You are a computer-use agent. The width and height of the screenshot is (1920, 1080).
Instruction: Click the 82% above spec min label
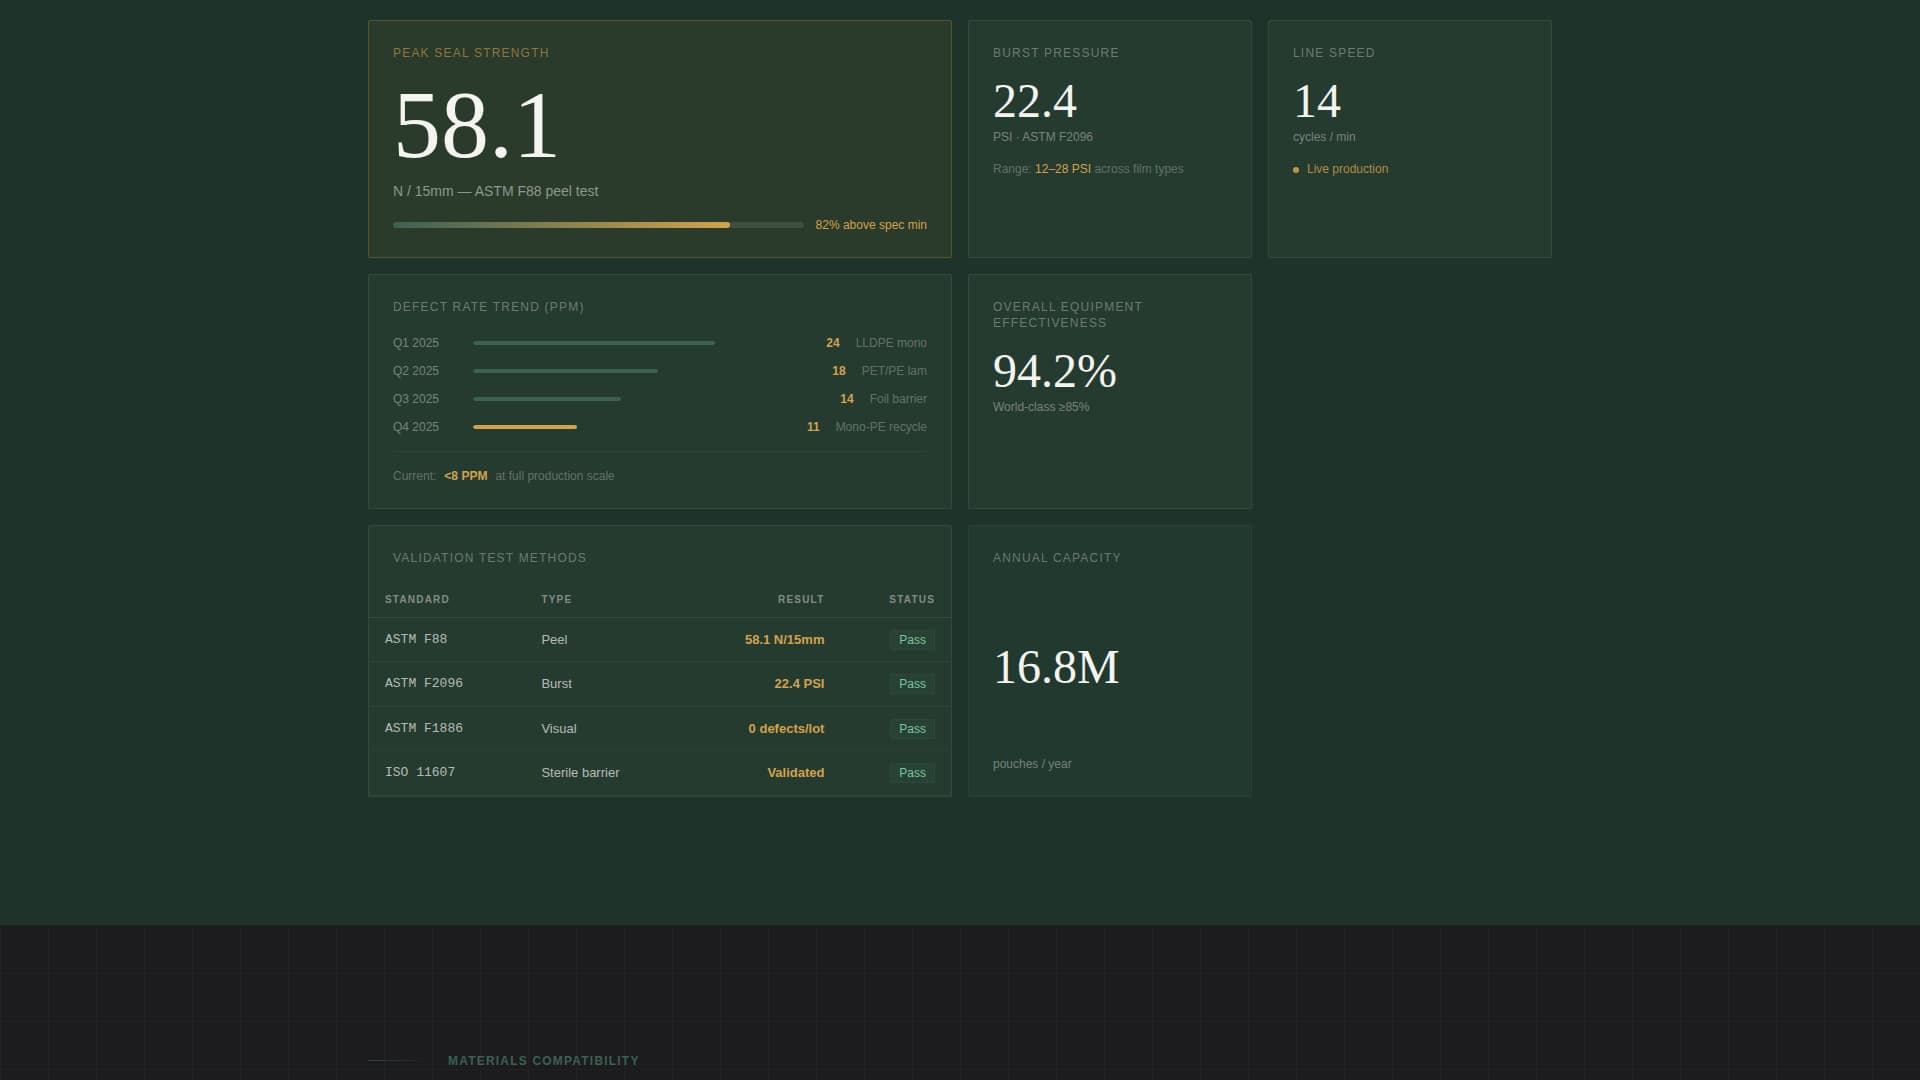click(871, 225)
